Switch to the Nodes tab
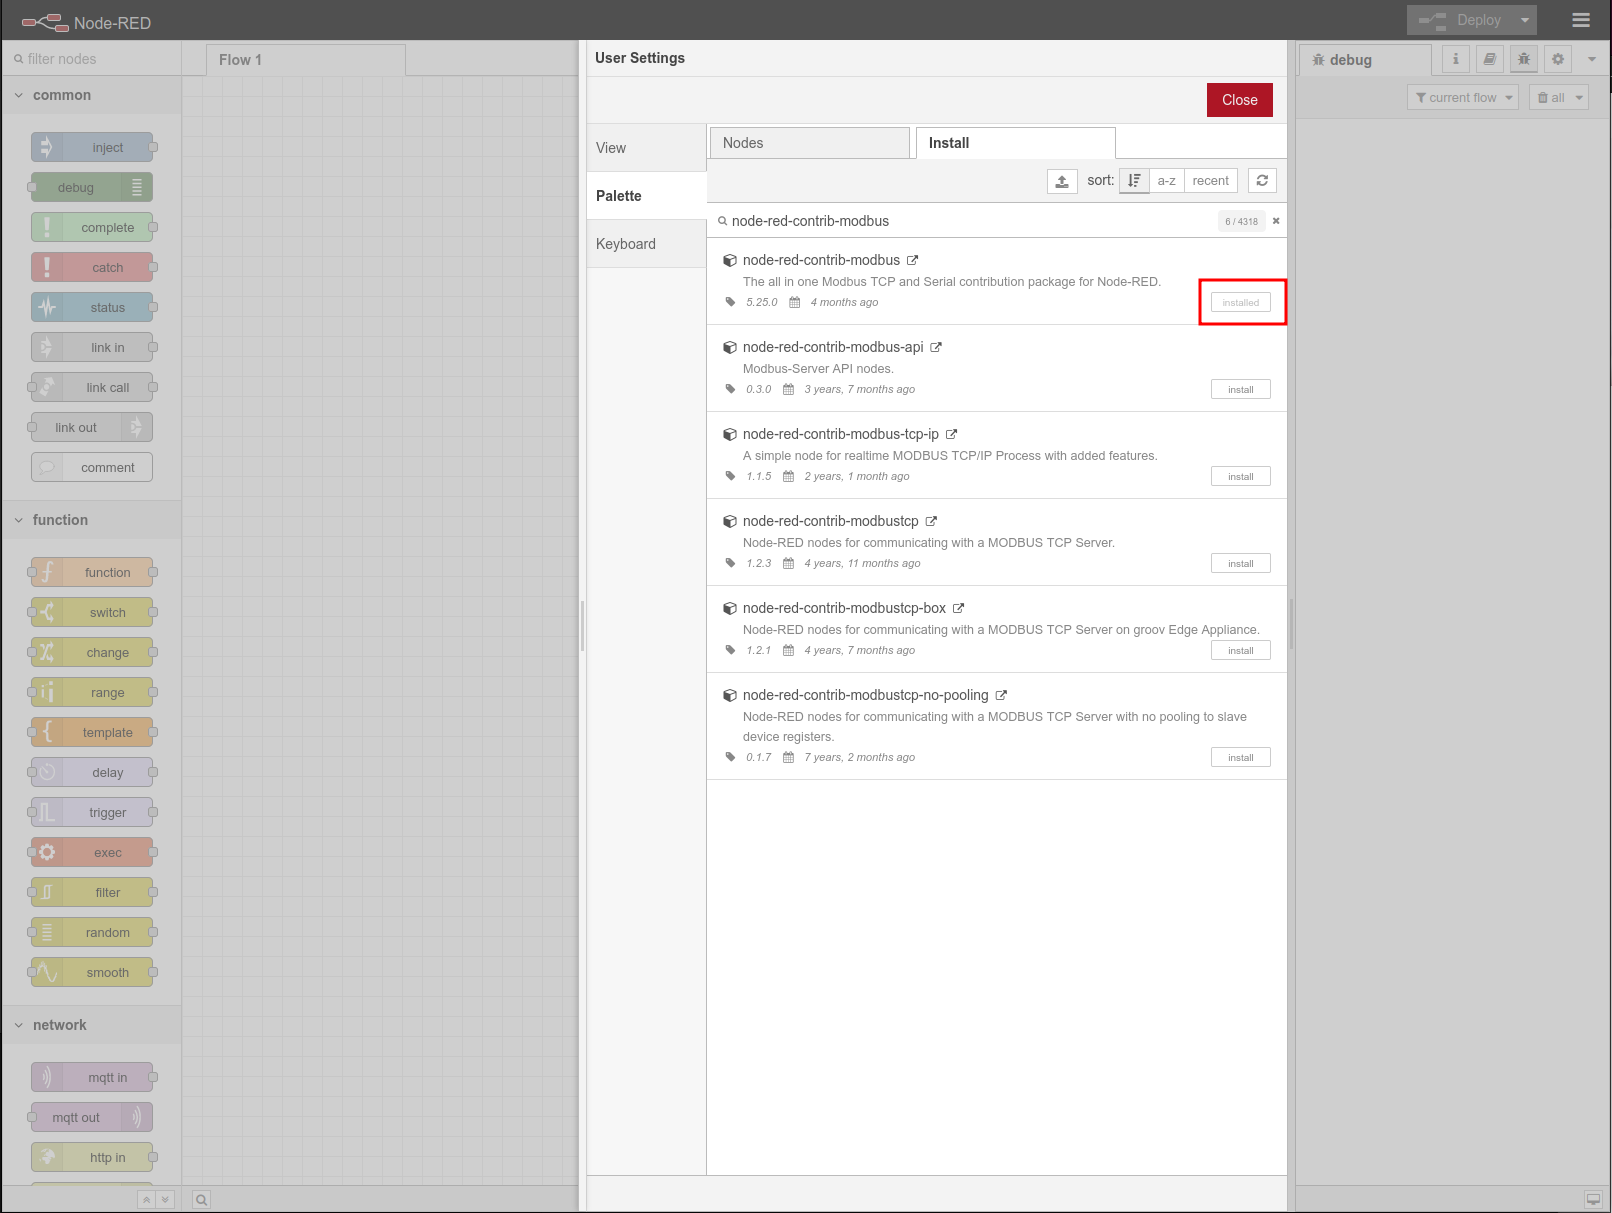The width and height of the screenshot is (1612, 1213). pyautogui.click(x=809, y=143)
